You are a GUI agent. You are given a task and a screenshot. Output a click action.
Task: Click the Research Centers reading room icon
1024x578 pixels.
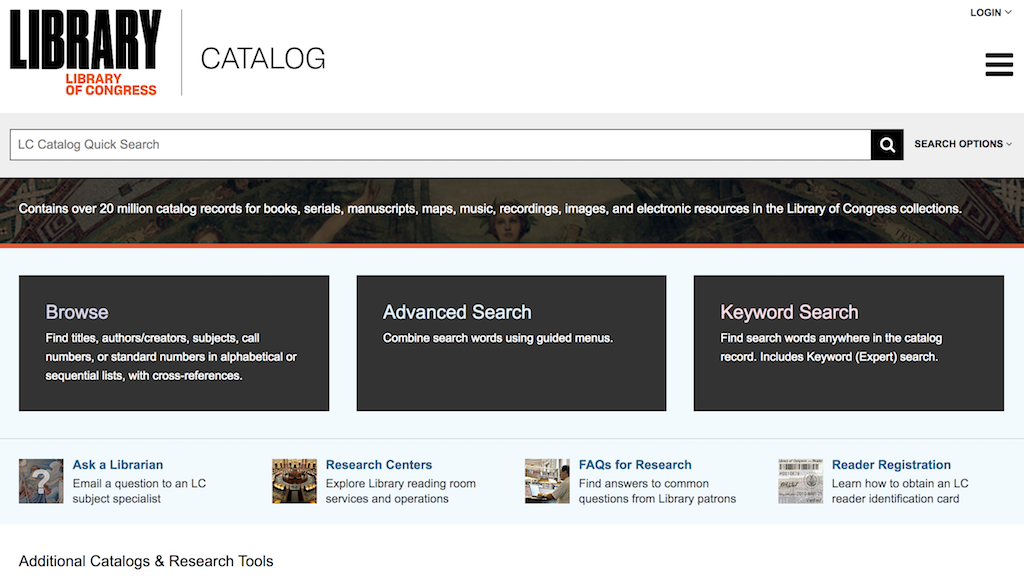(x=293, y=481)
